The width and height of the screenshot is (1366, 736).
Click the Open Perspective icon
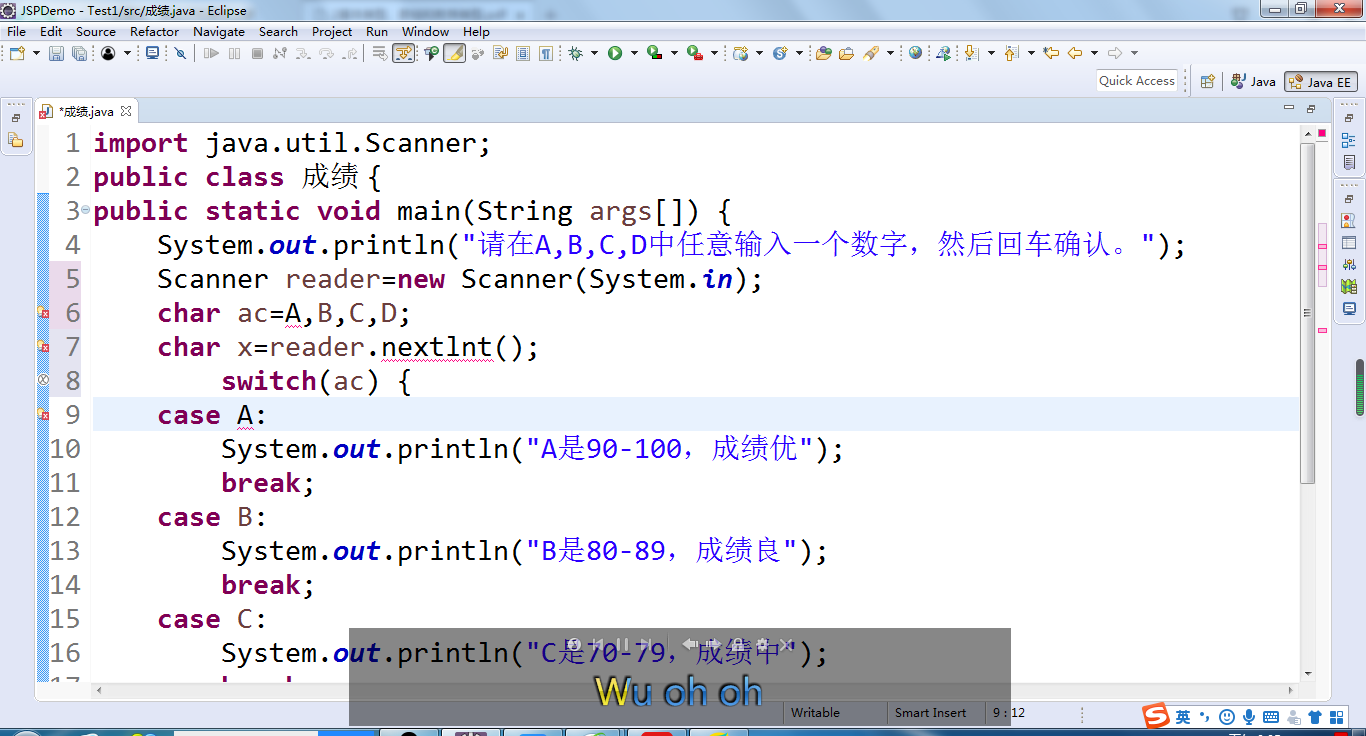pos(1208,82)
